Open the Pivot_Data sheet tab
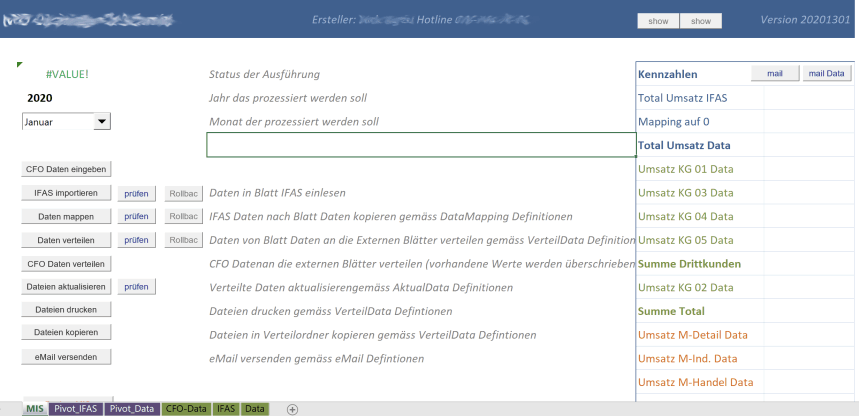859x416 pixels. [131, 409]
